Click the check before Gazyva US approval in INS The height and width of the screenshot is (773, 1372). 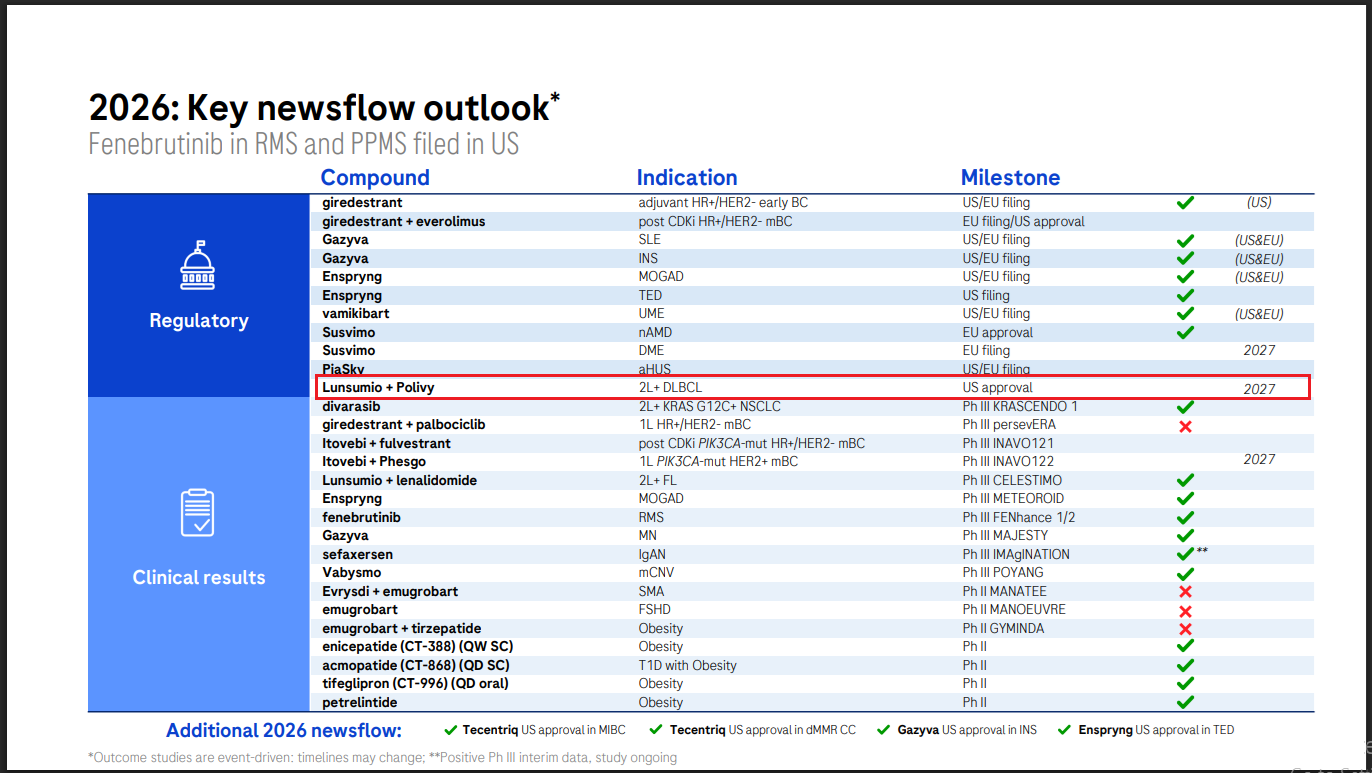click(884, 730)
